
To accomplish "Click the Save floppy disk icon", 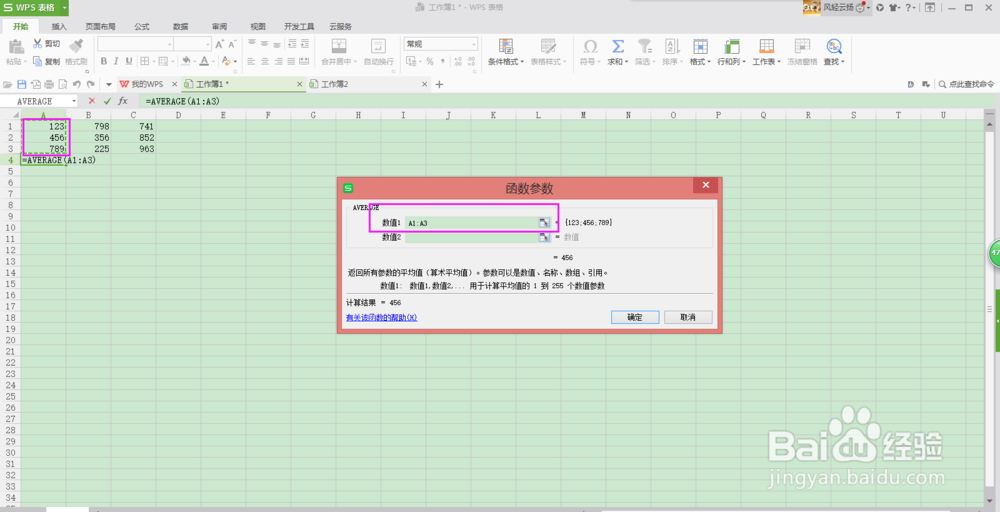I will (x=22, y=84).
